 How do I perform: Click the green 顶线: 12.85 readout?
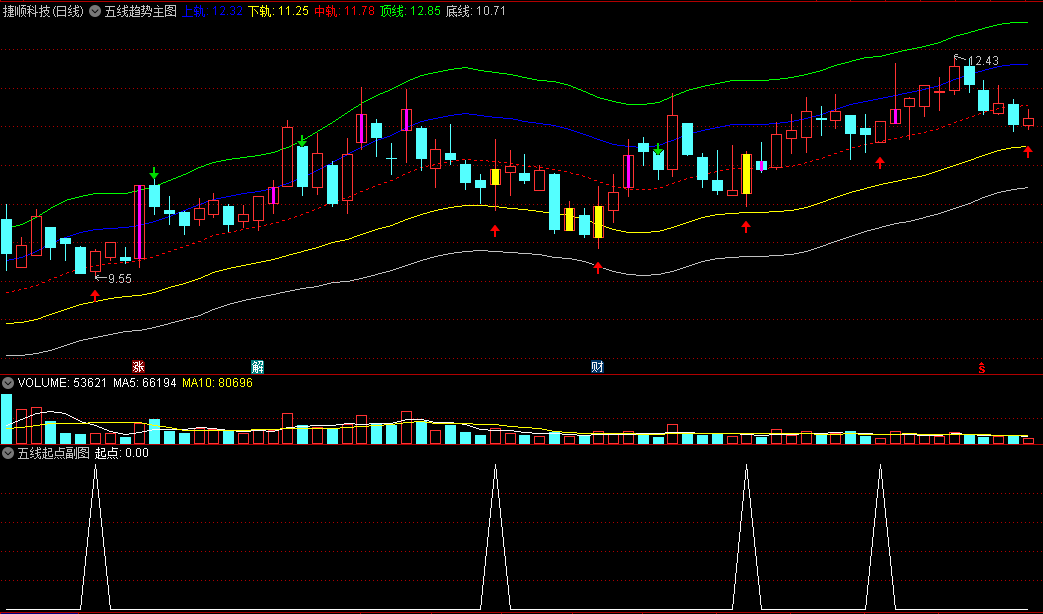coord(410,11)
